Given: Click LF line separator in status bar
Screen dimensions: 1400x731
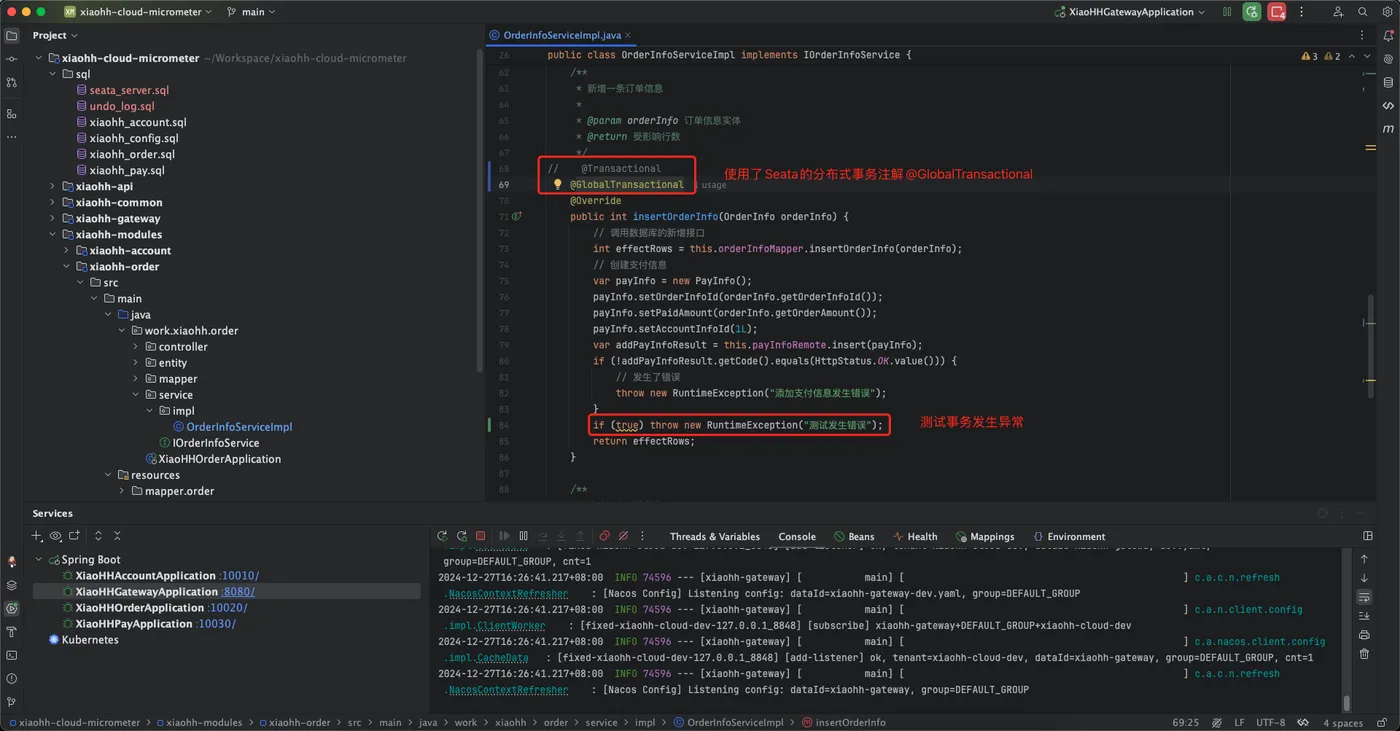Looking at the screenshot, I should (1239, 722).
